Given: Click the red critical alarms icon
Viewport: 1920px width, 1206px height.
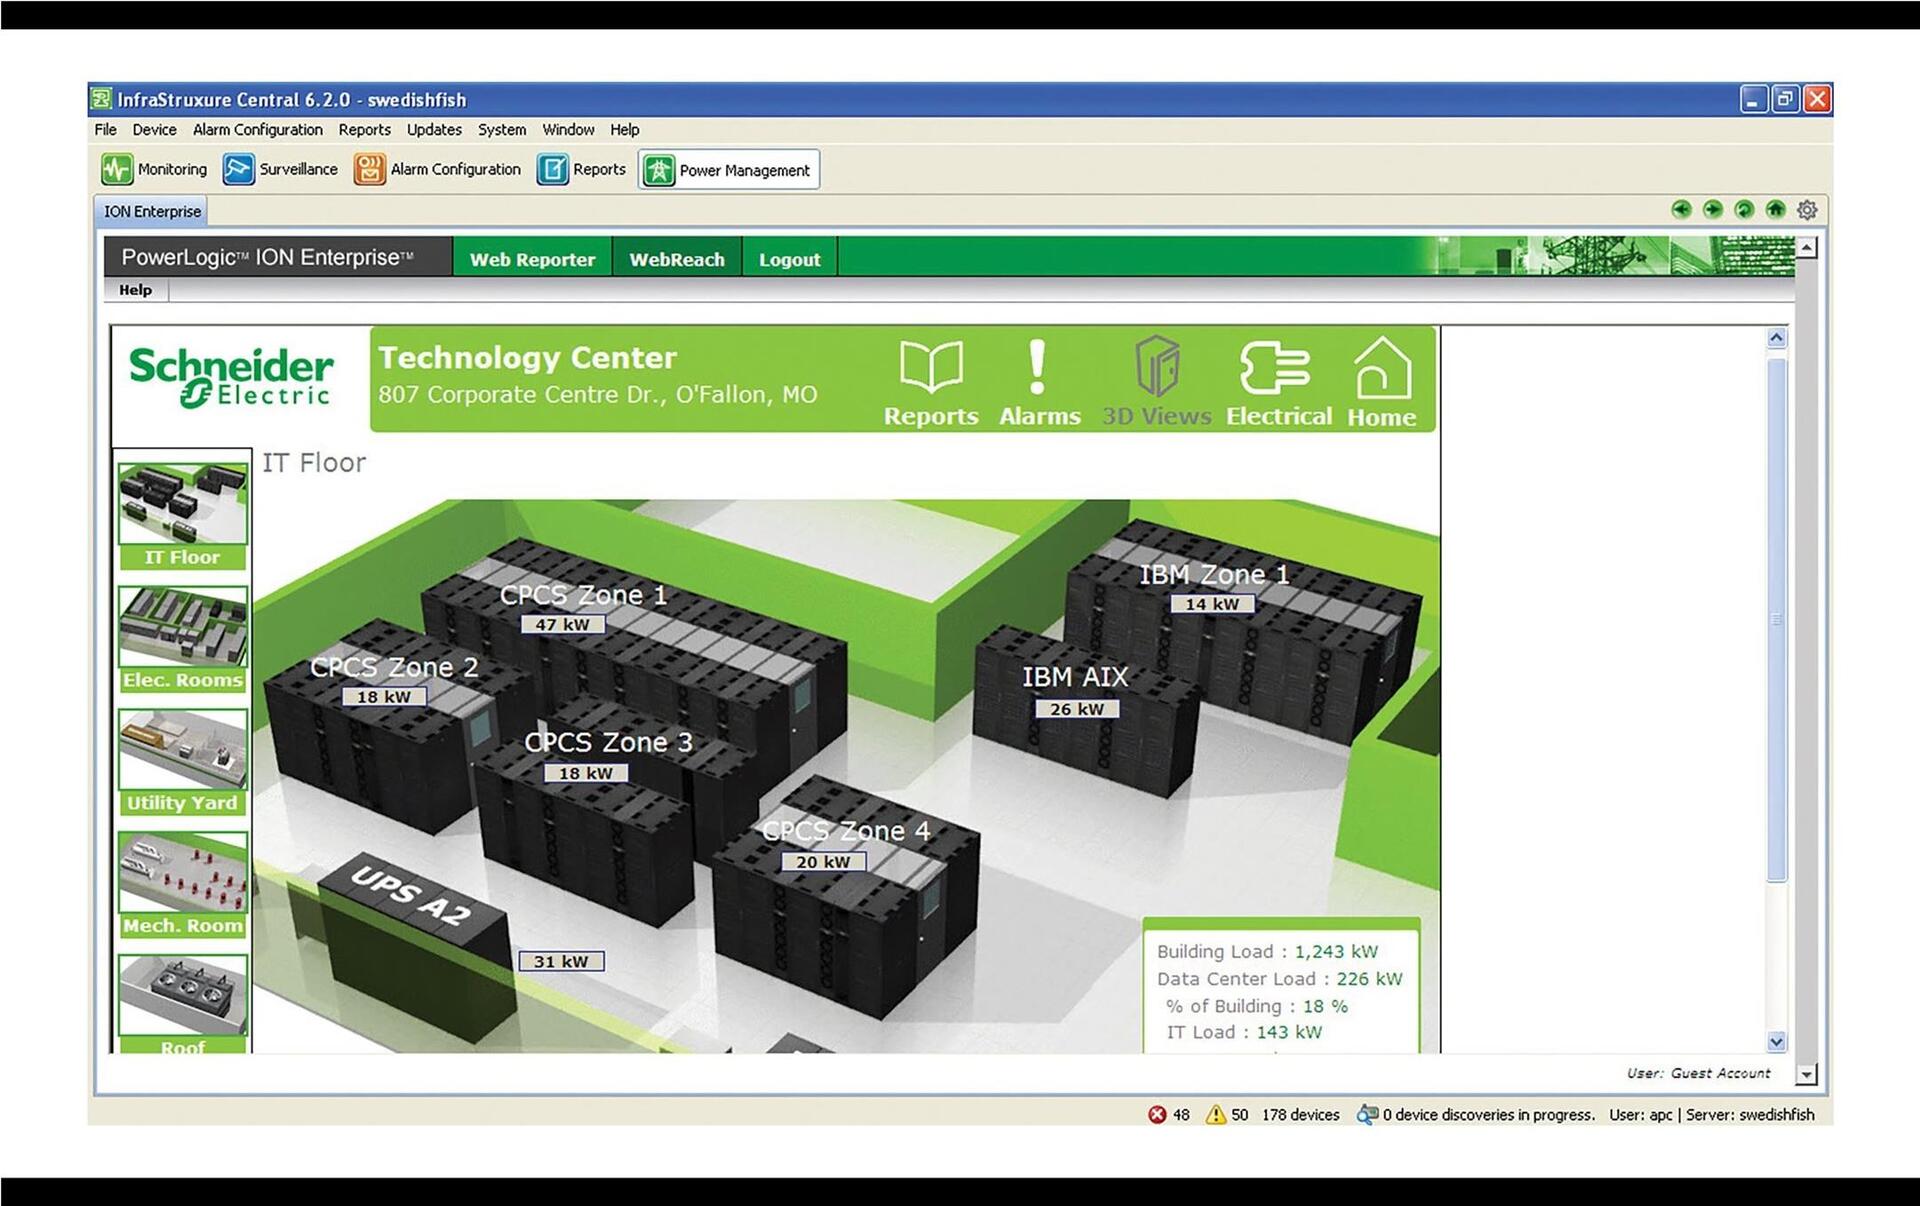Looking at the screenshot, I should click(x=1157, y=1114).
